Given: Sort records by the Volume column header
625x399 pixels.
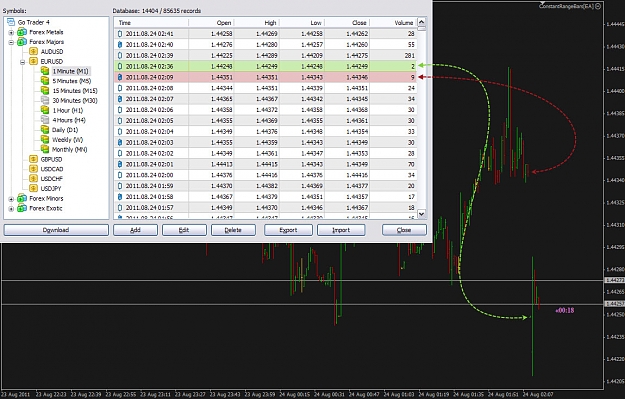Looking at the screenshot, I should [393, 23].
